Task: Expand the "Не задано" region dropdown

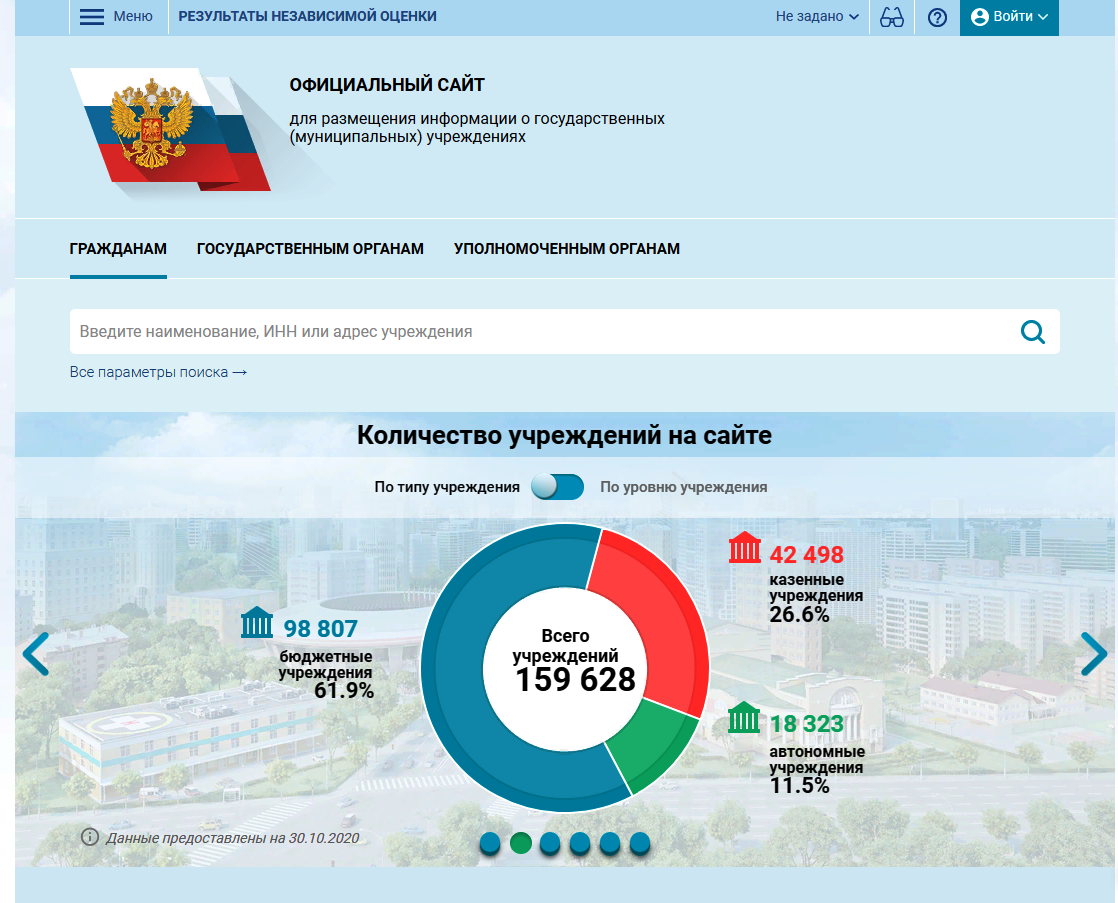Action: (x=817, y=17)
